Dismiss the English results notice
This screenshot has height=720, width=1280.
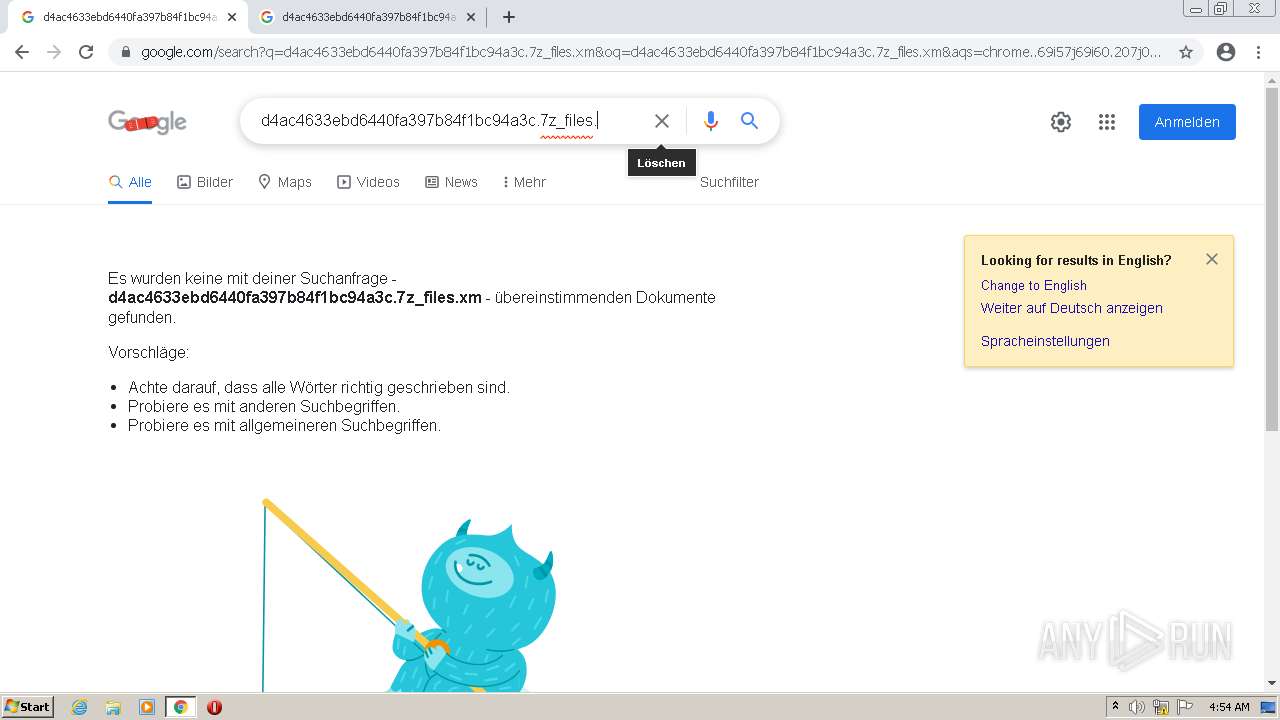[1212, 259]
